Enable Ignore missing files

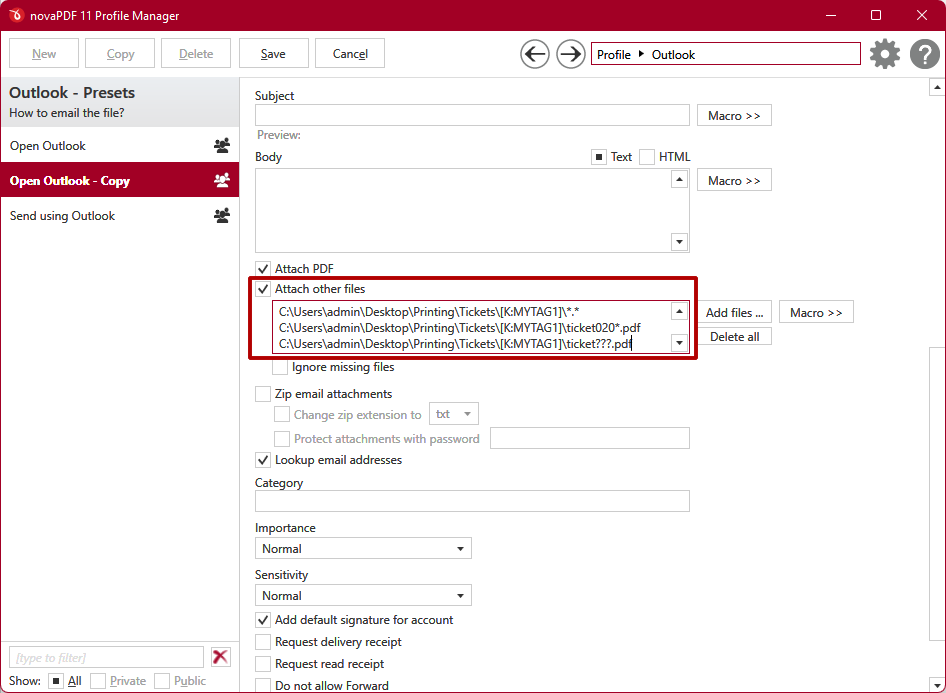point(280,367)
